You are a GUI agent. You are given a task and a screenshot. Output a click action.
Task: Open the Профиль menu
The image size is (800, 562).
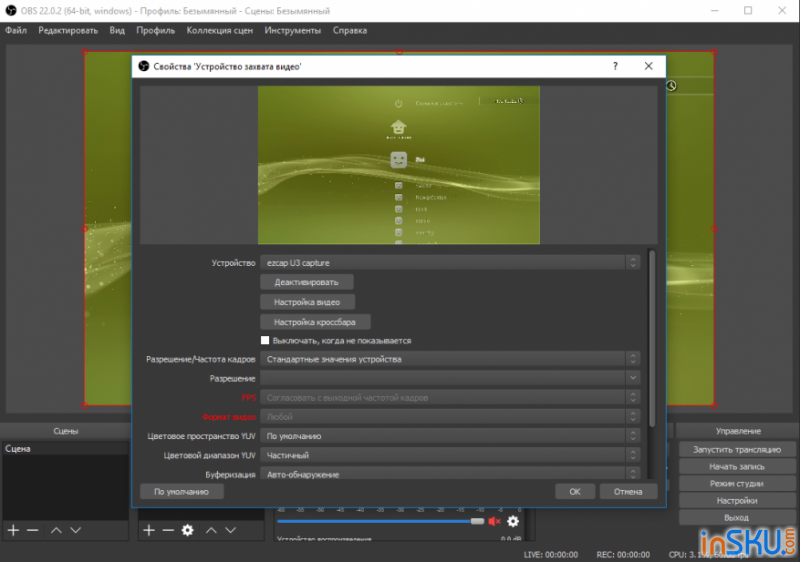point(156,31)
